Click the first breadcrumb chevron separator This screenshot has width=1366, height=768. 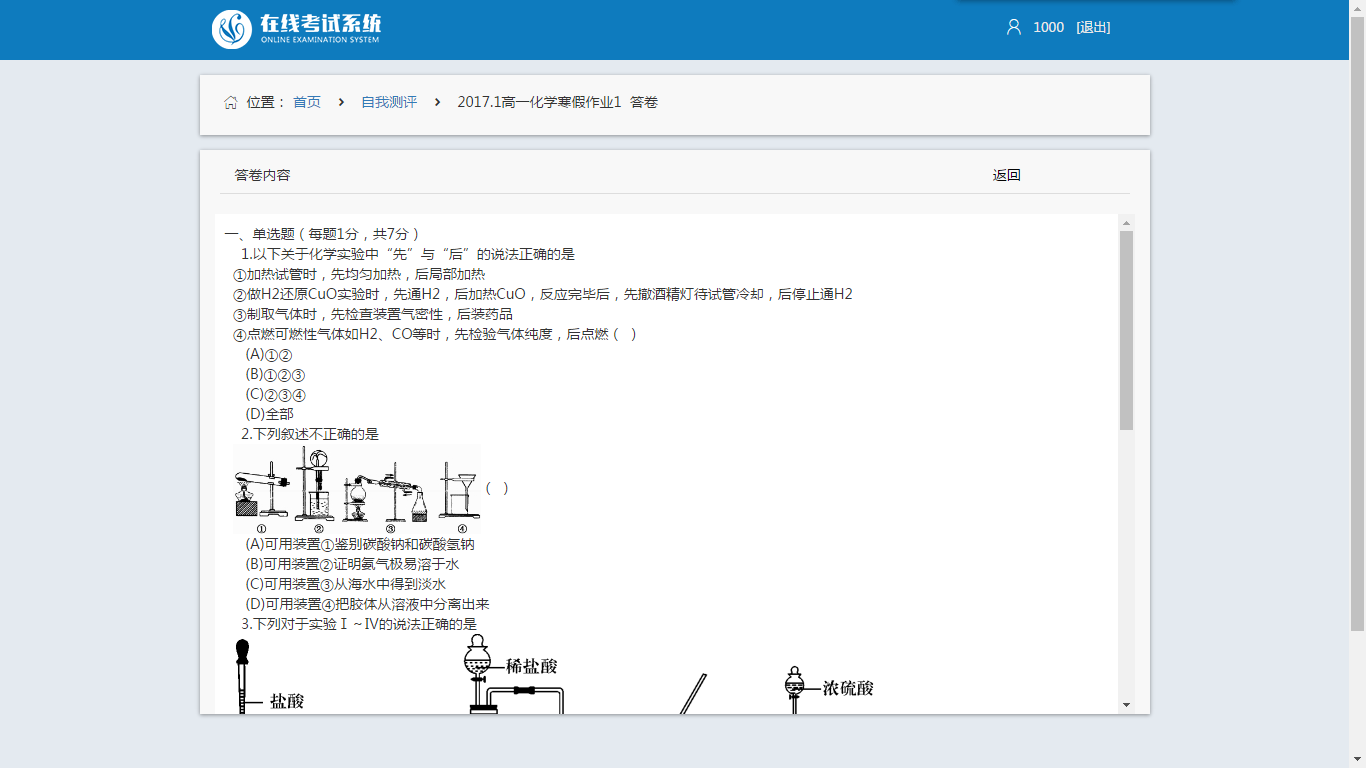pos(341,102)
